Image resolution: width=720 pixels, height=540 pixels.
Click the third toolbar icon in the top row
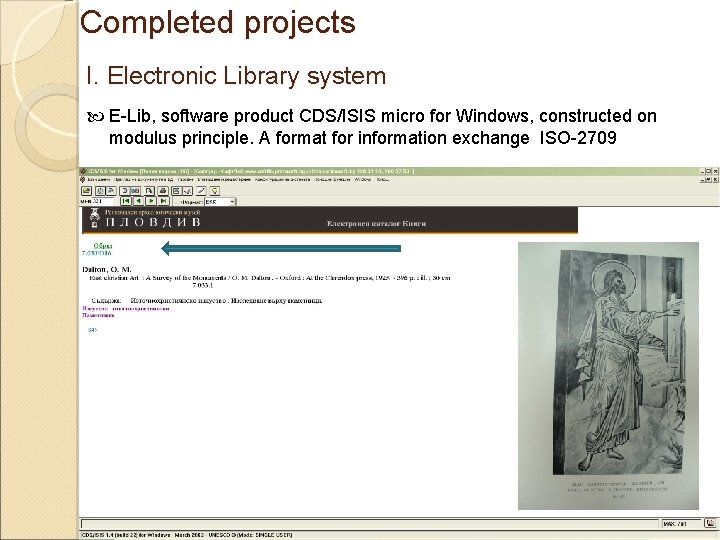click(x=111, y=191)
